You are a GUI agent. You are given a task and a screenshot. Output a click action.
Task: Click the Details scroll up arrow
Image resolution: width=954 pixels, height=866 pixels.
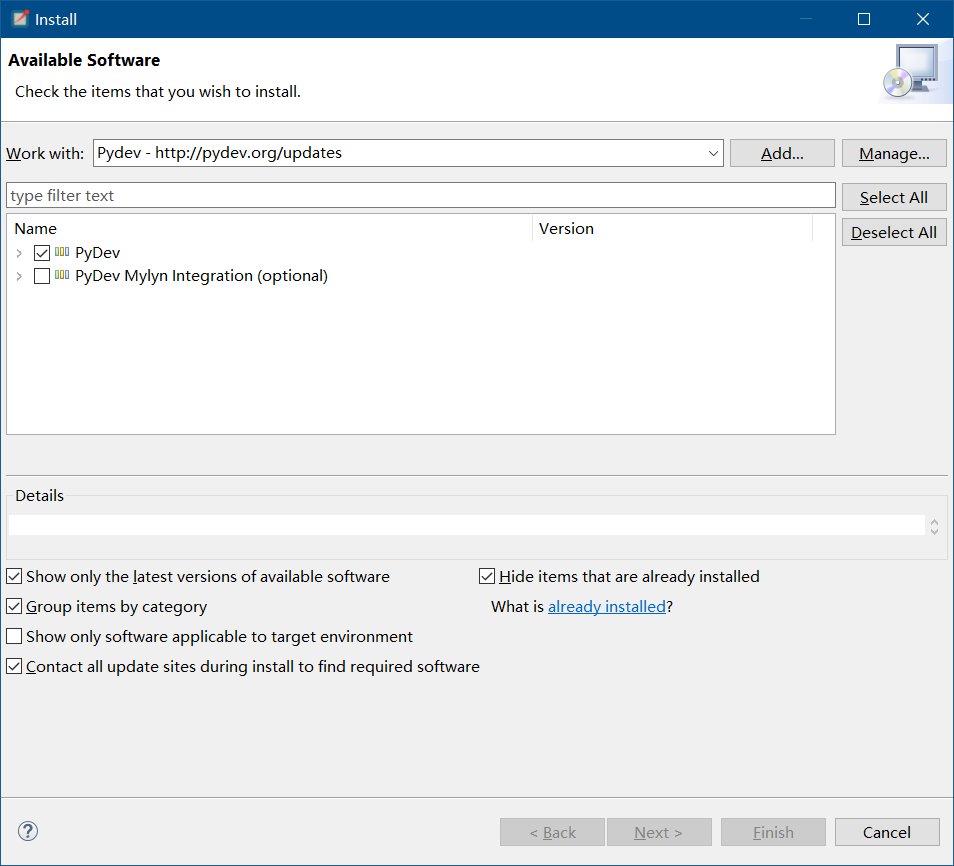pyautogui.click(x=935, y=522)
